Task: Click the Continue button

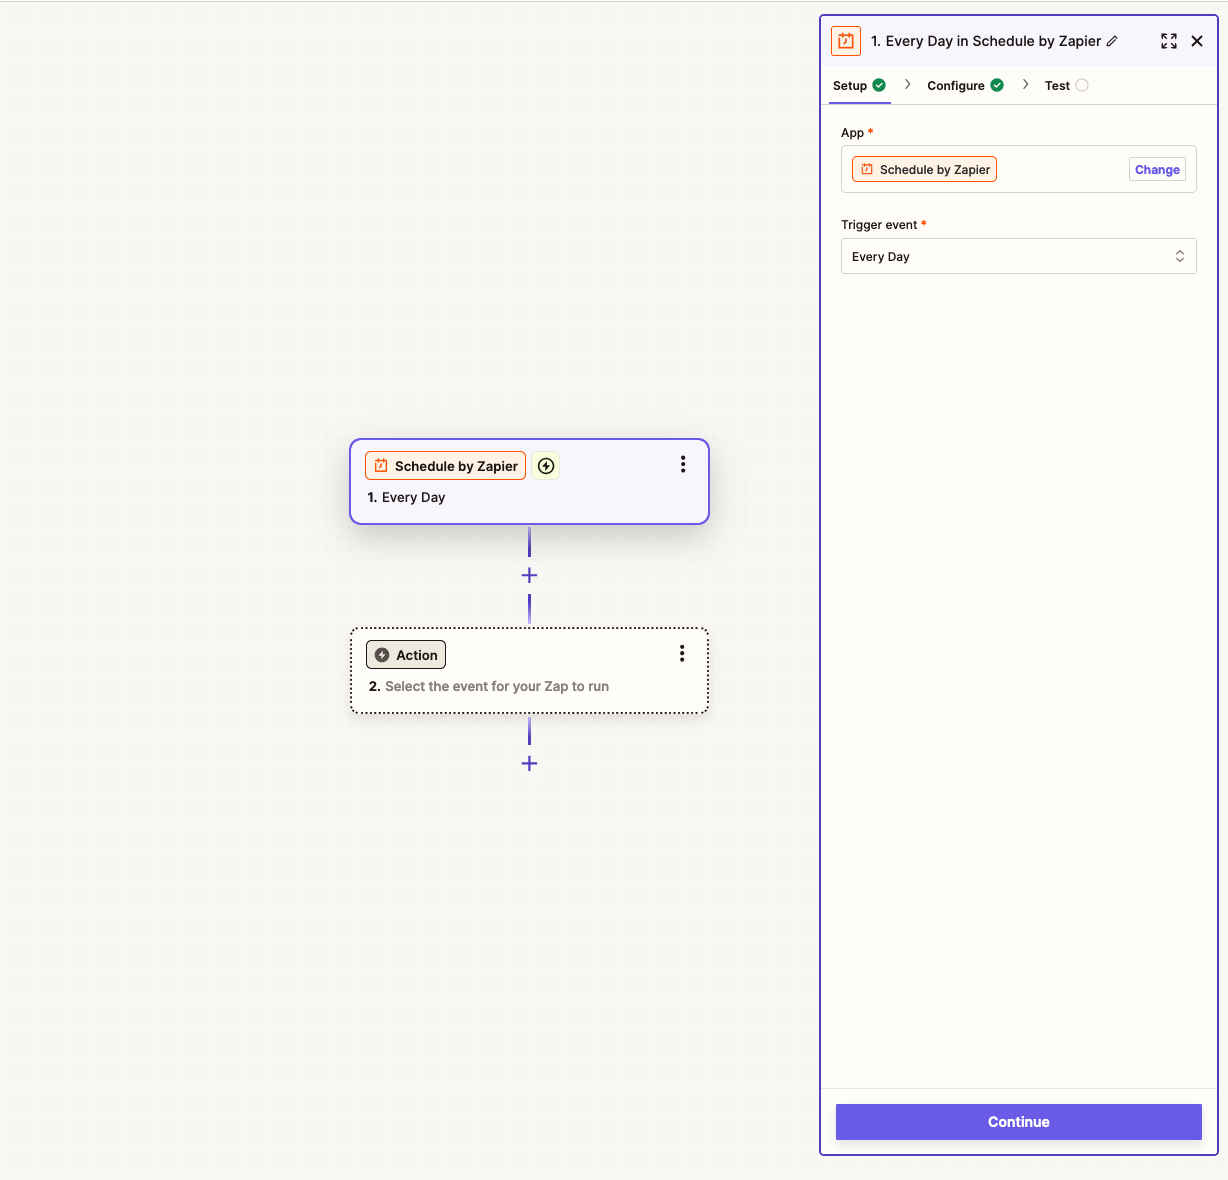Action: pos(1018,1122)
